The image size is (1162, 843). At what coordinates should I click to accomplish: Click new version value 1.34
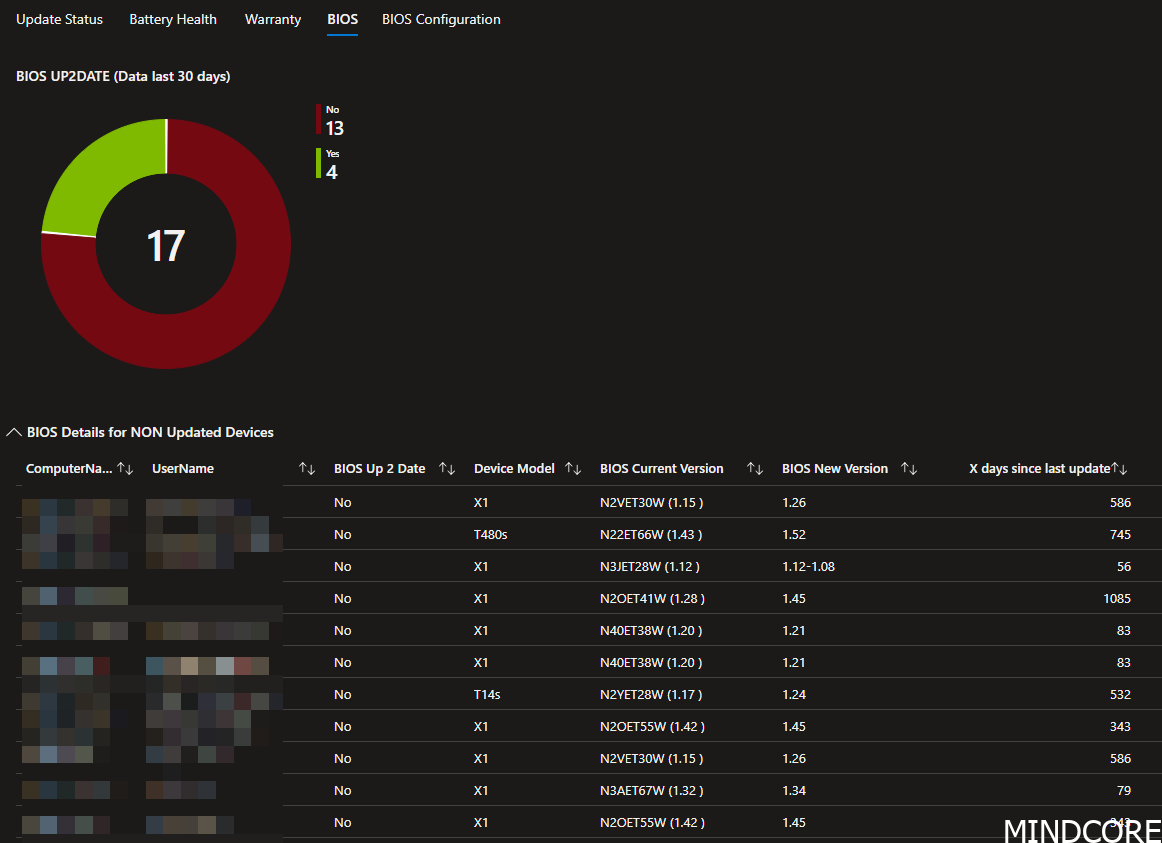pos(794,790)
